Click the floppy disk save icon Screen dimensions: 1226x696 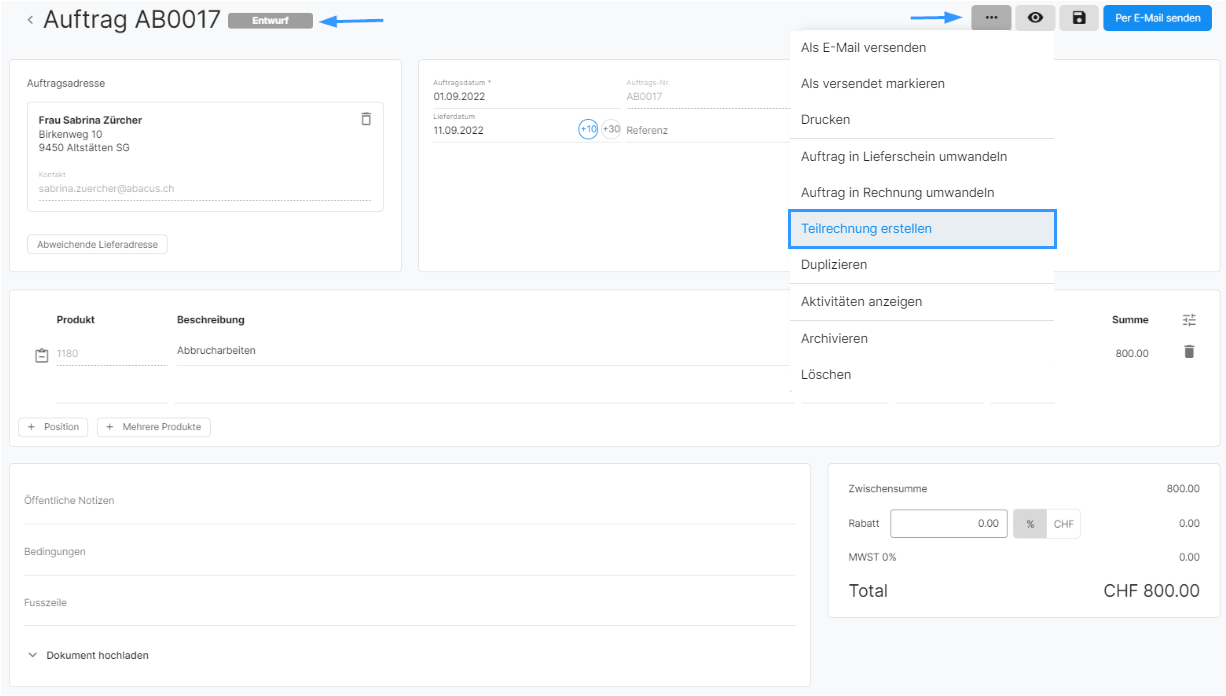pyautogui.click(x=1079, y=18)
